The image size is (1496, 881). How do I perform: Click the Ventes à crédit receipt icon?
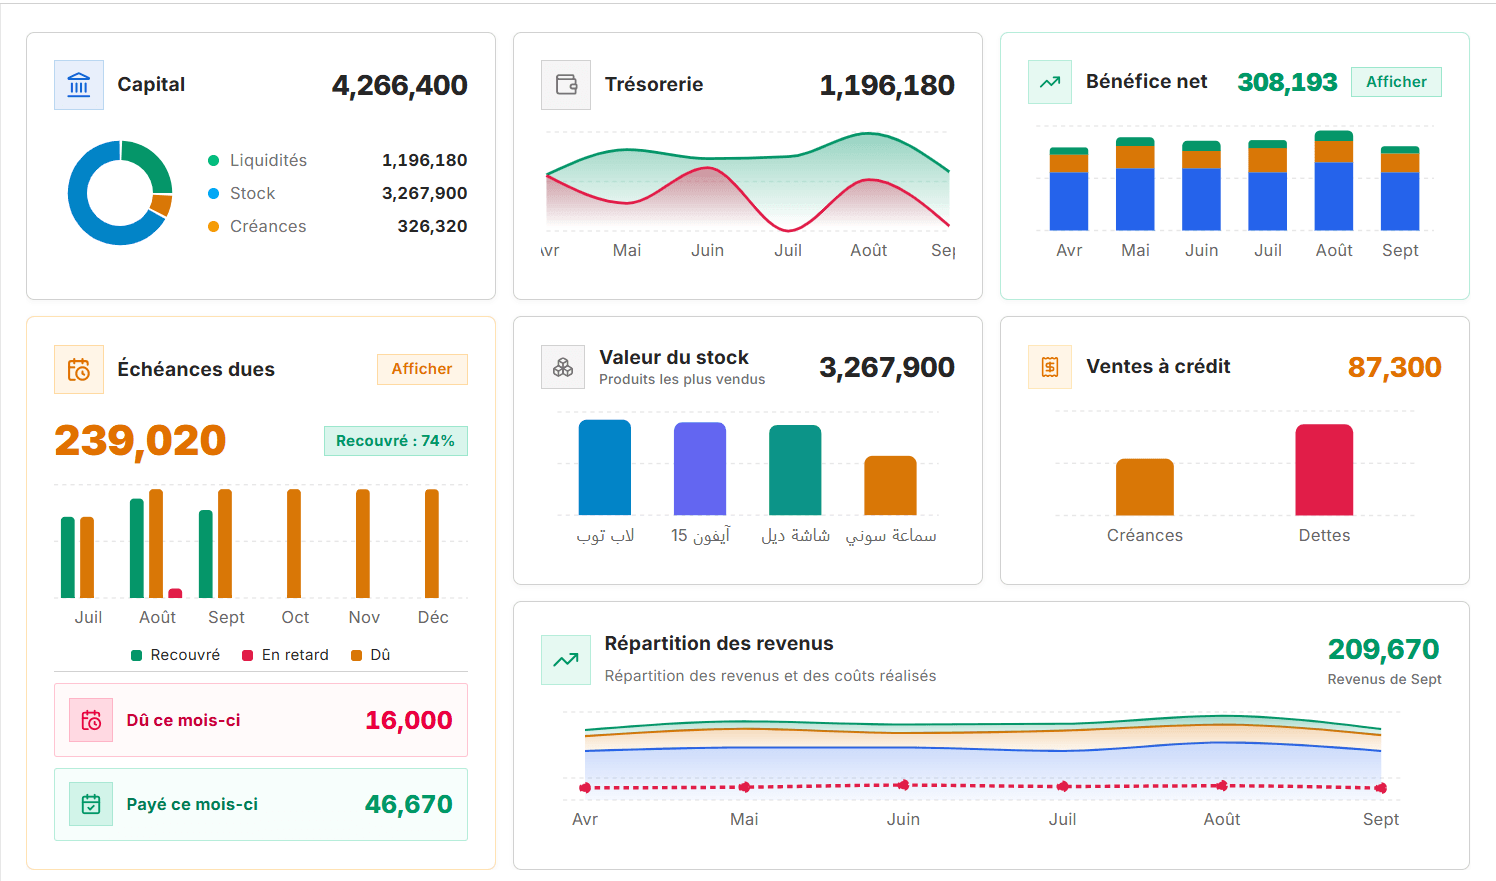click(x=1050, y=367)
